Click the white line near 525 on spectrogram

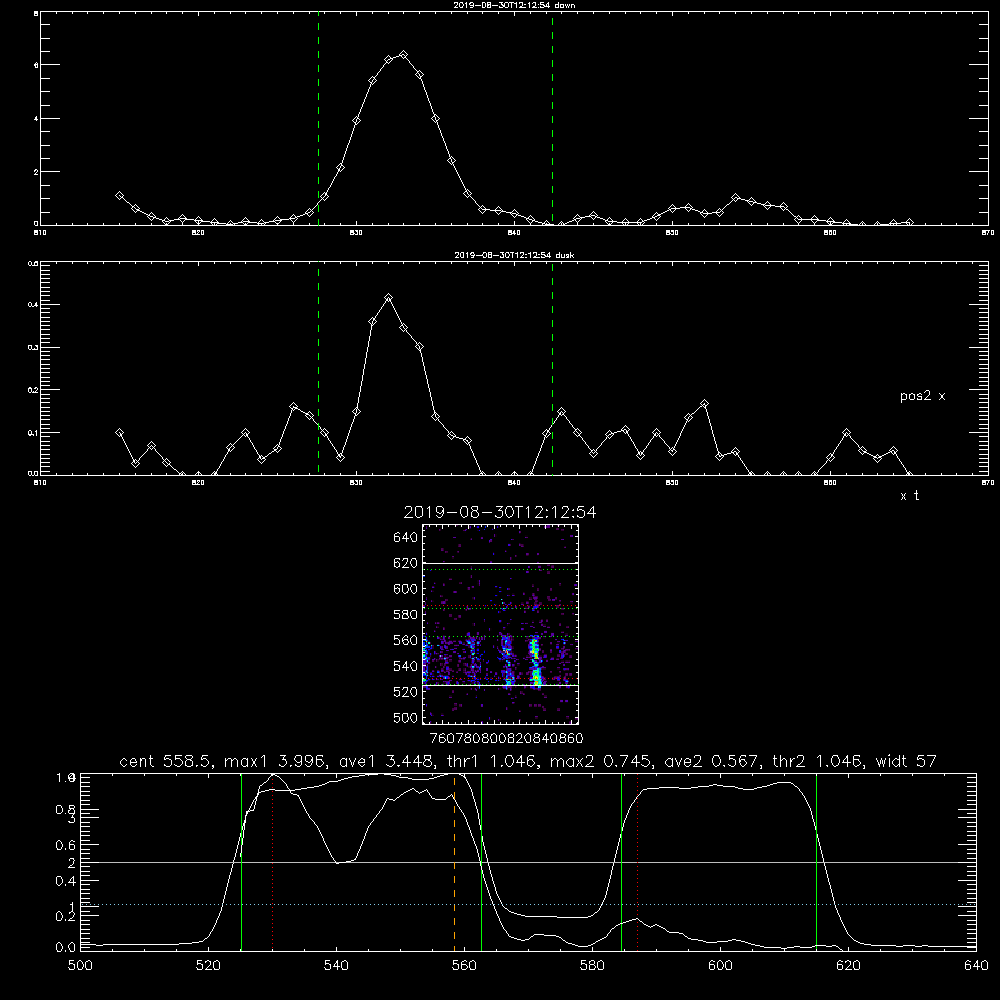point(501,686)
